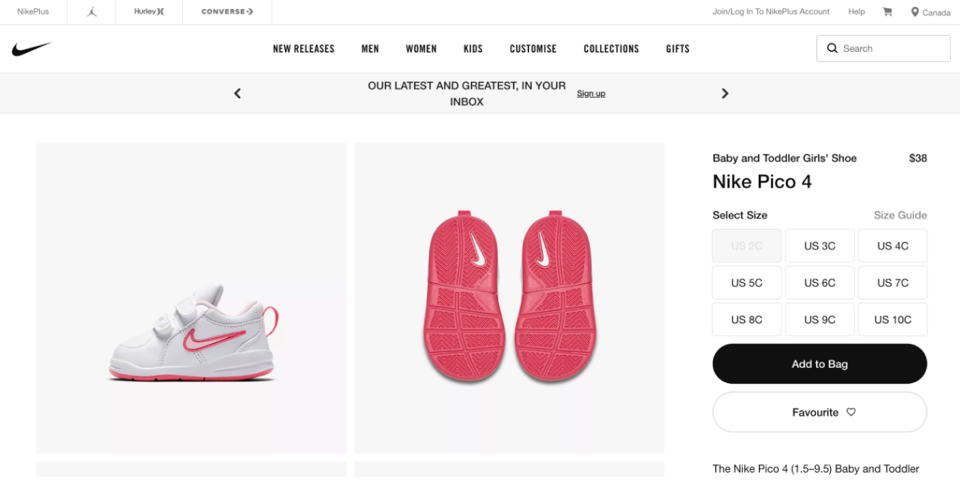978x480 pixels.
Task: Select size US 10C
Action: (x=893, y=320)
